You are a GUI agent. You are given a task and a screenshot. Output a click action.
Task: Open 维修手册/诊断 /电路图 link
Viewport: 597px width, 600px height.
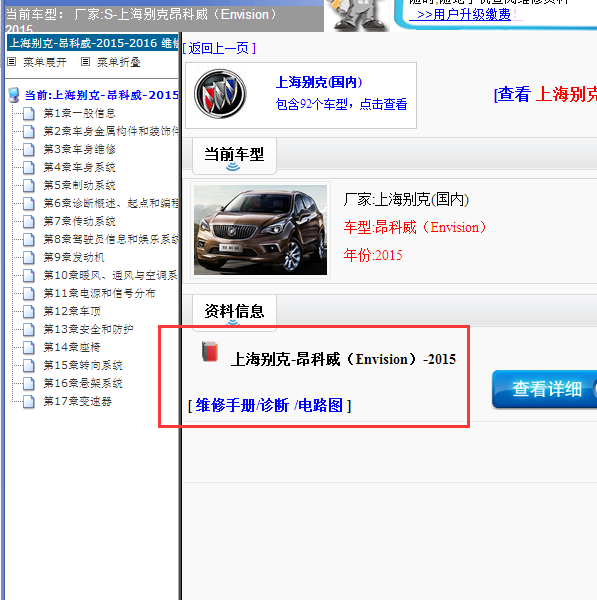[269, 405]
